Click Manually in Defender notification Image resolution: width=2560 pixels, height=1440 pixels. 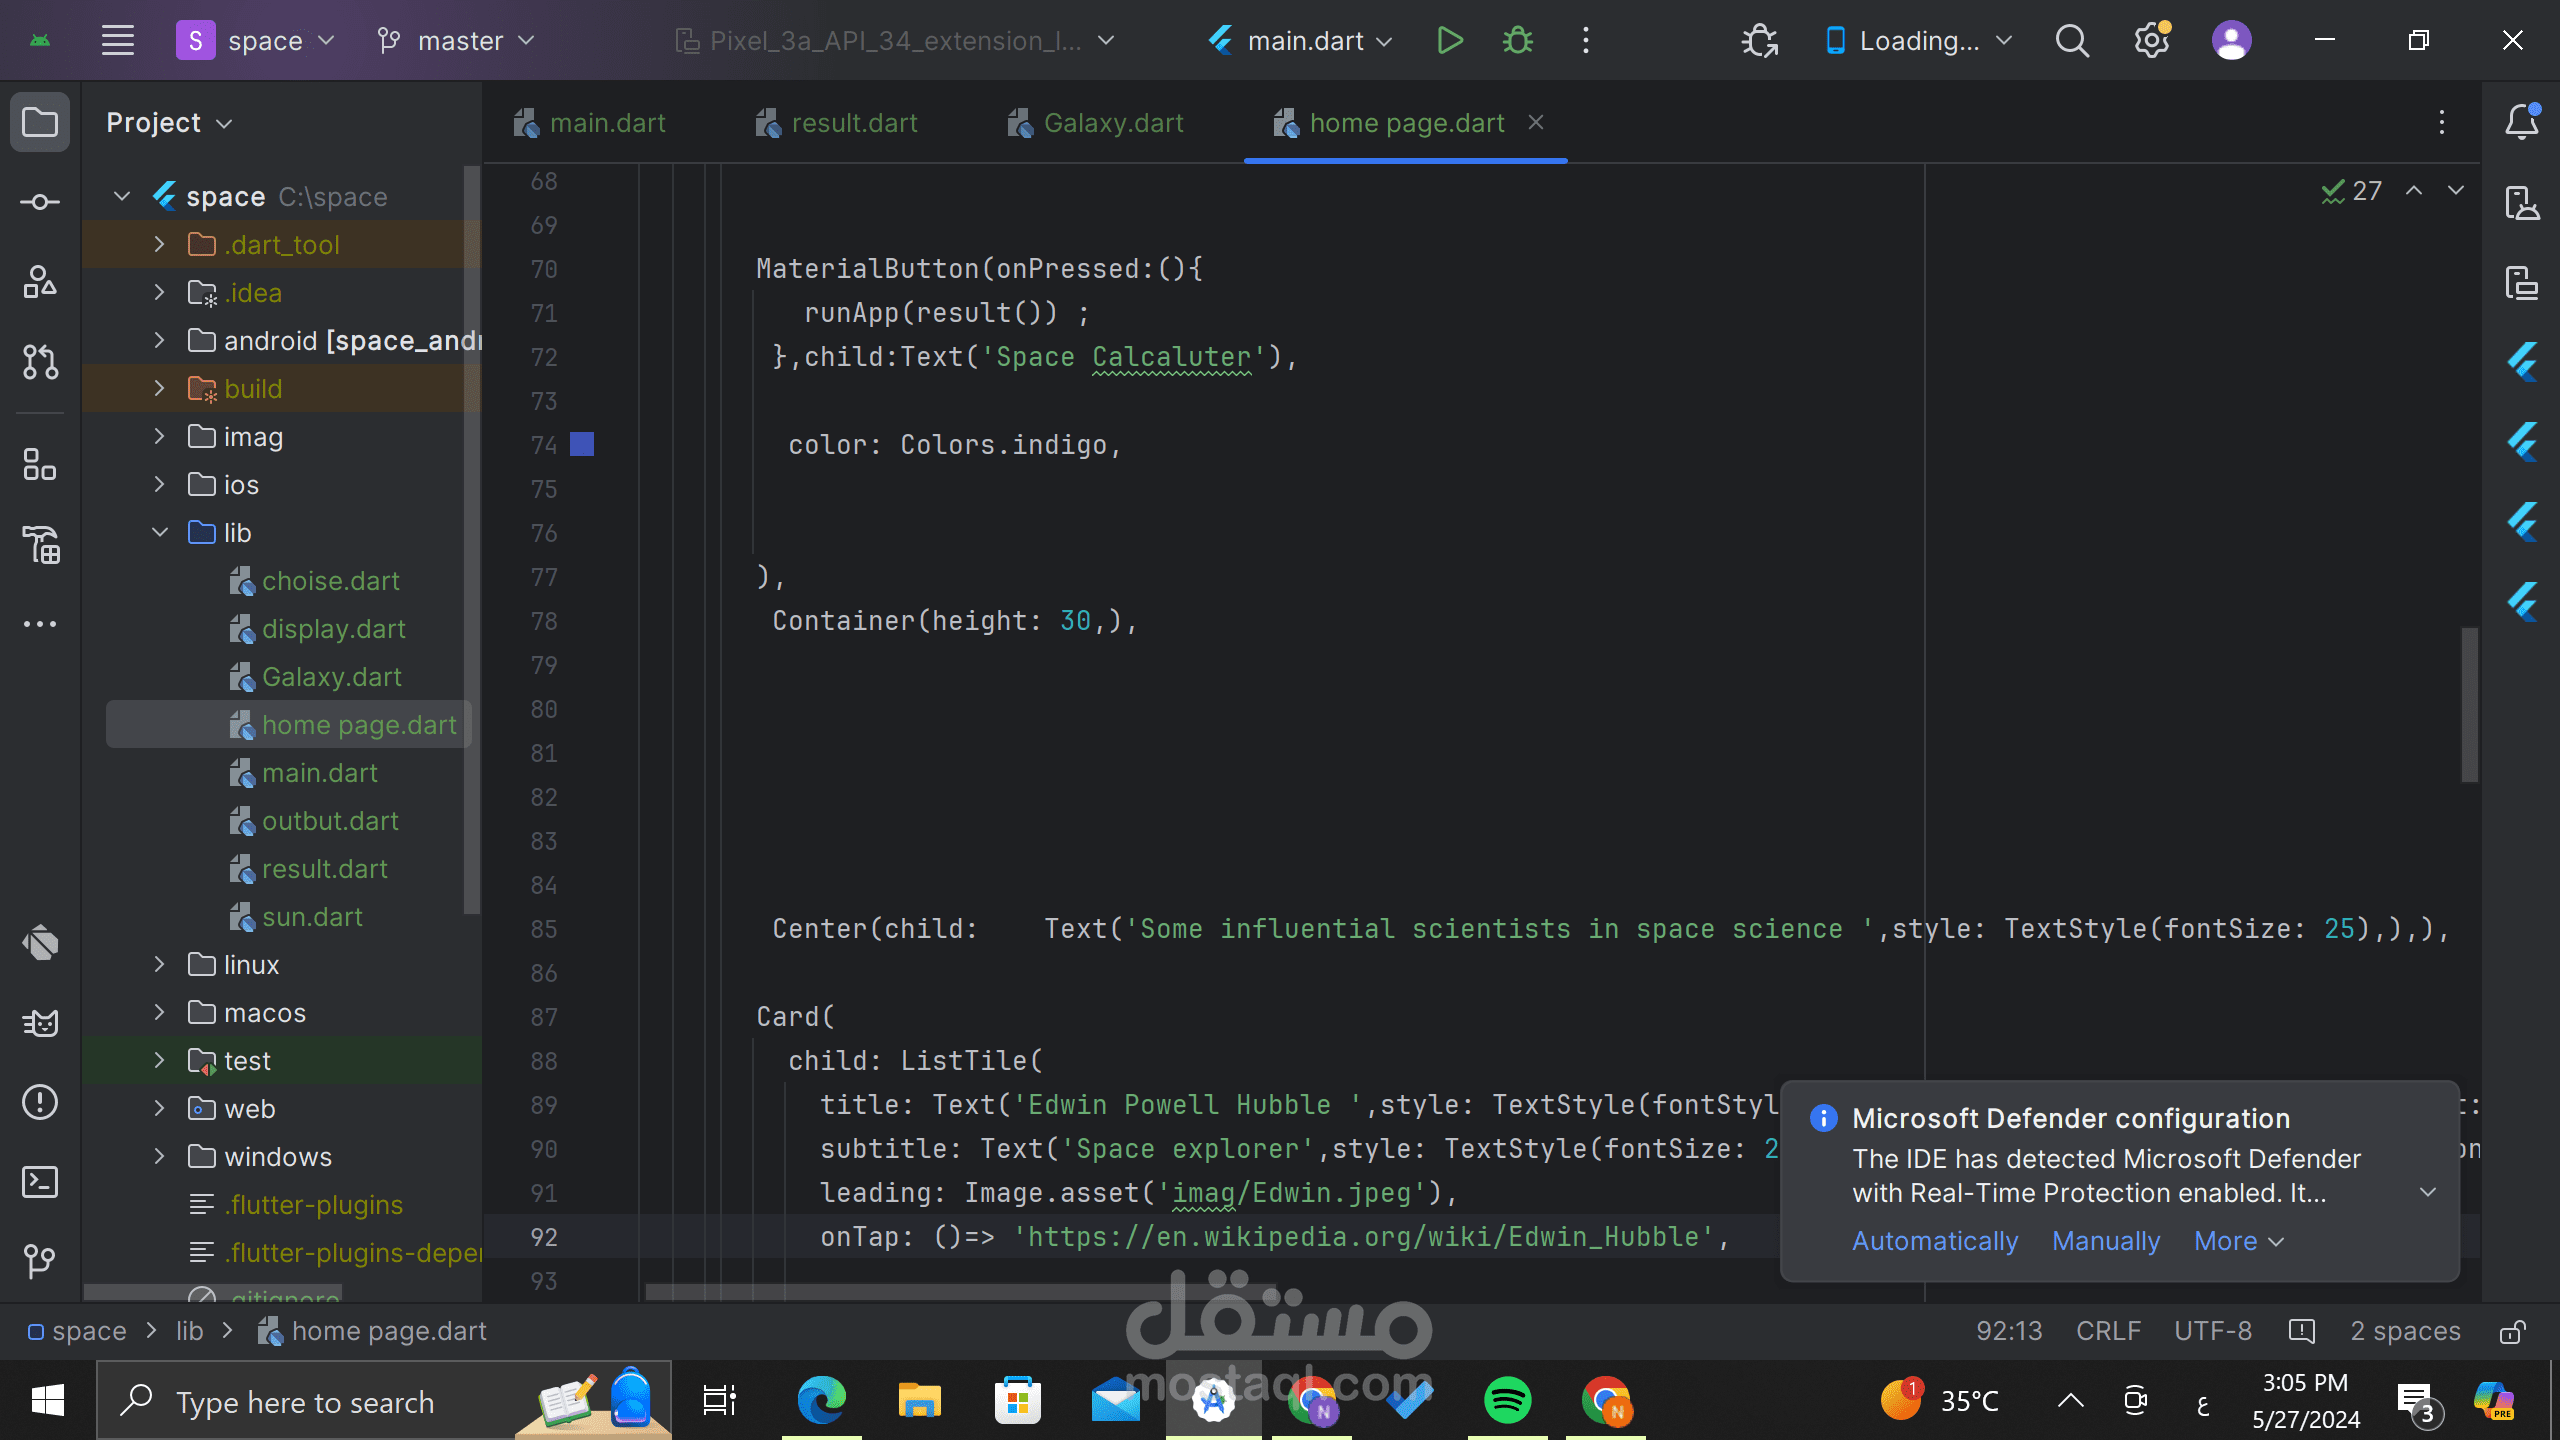2106,1241
